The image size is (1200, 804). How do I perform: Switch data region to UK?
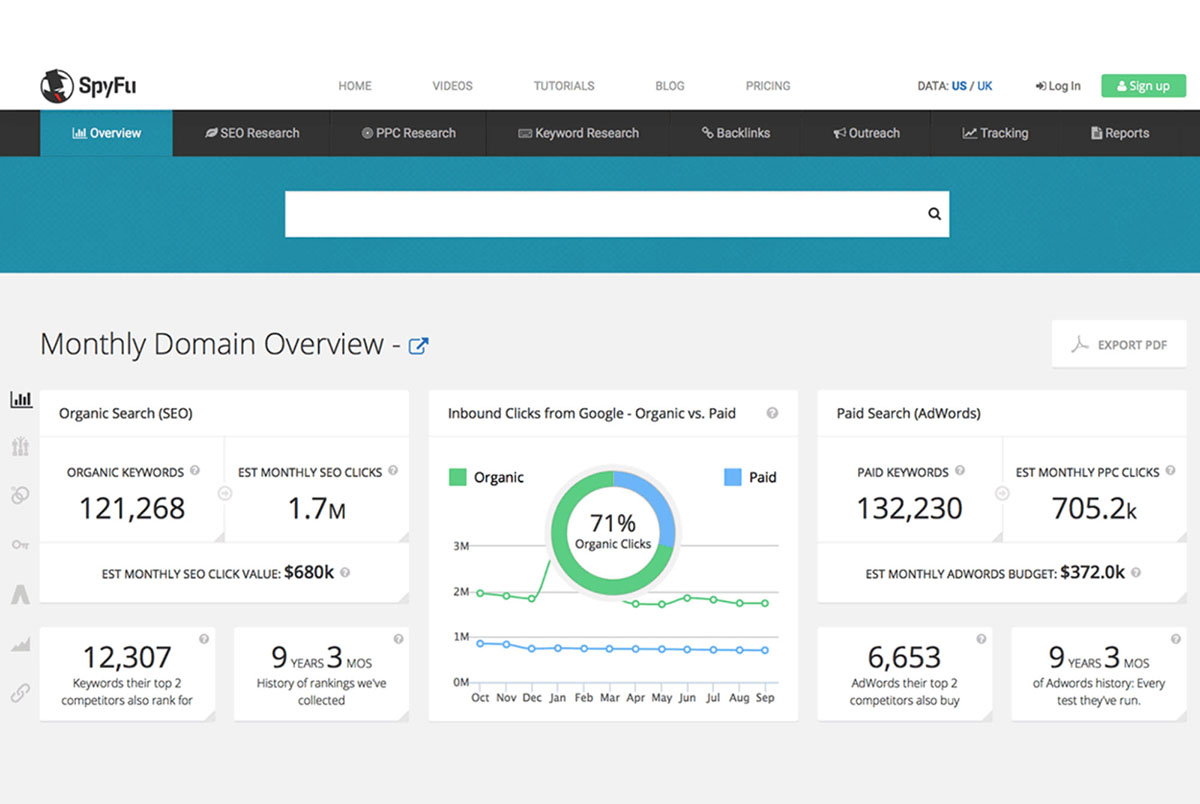click(985, 86)
